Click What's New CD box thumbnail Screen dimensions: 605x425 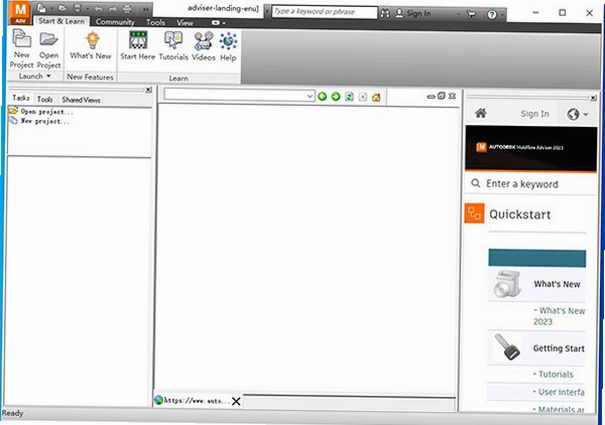pos(507,284)
